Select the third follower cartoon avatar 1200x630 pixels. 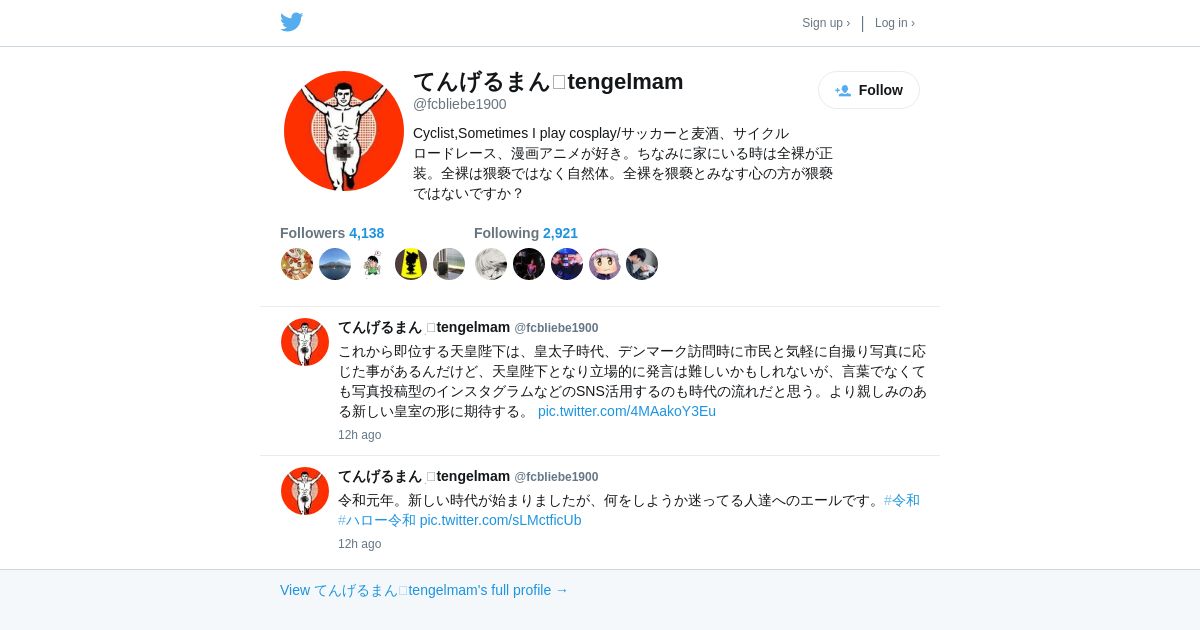[x=373, y=264]
